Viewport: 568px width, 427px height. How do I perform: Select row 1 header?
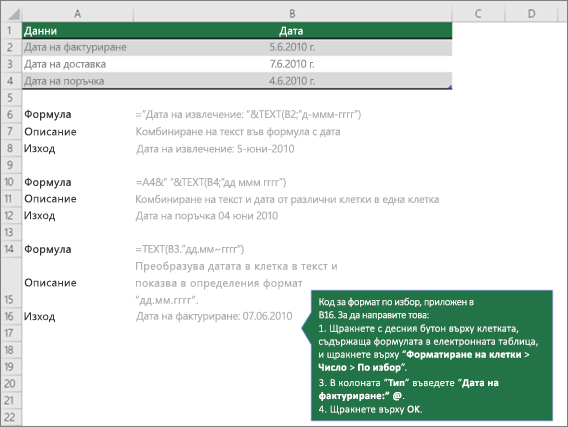[10, 30]
